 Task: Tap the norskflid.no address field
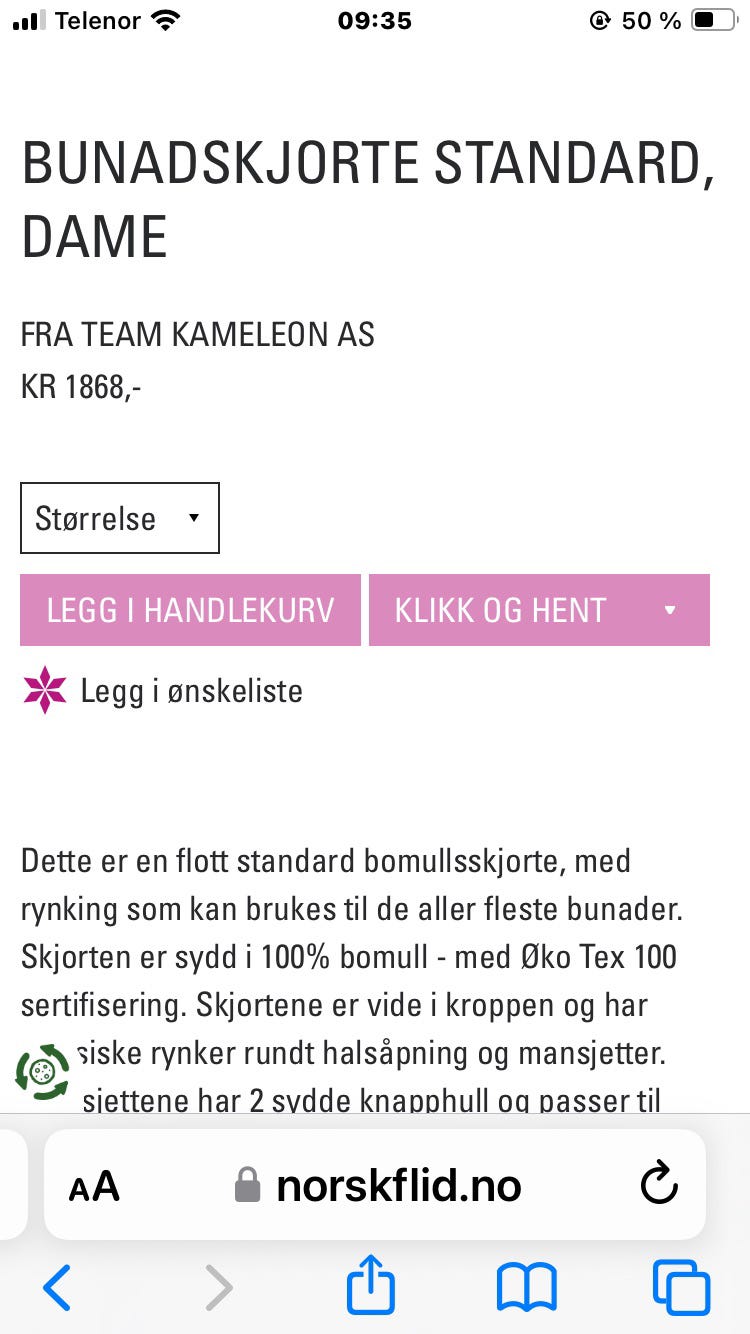tap(375, 1185)
